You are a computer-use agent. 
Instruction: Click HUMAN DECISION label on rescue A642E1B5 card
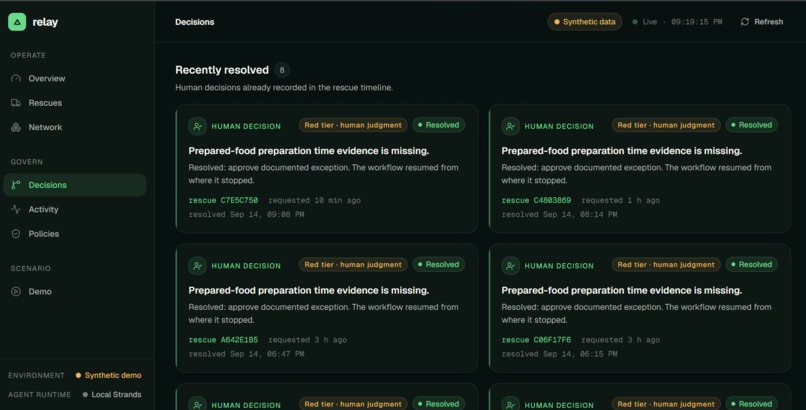[246, 266]
